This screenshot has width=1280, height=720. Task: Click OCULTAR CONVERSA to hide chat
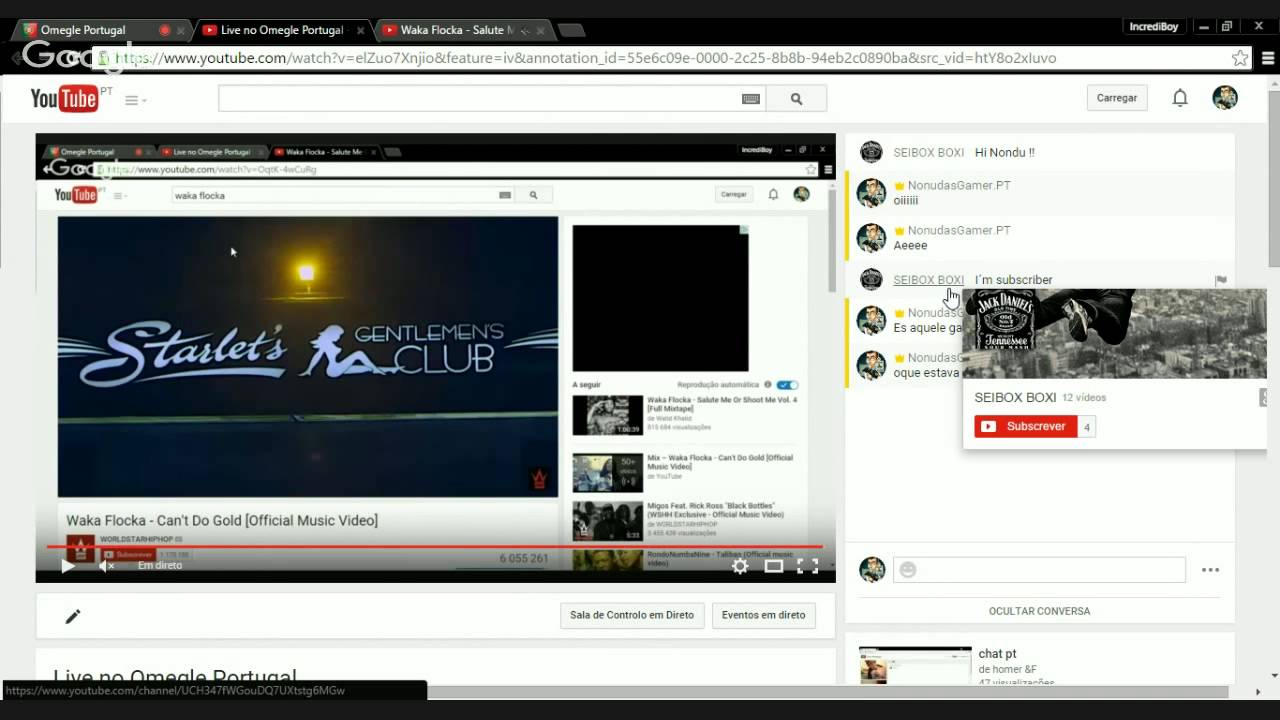click(x=1039, y=611)
